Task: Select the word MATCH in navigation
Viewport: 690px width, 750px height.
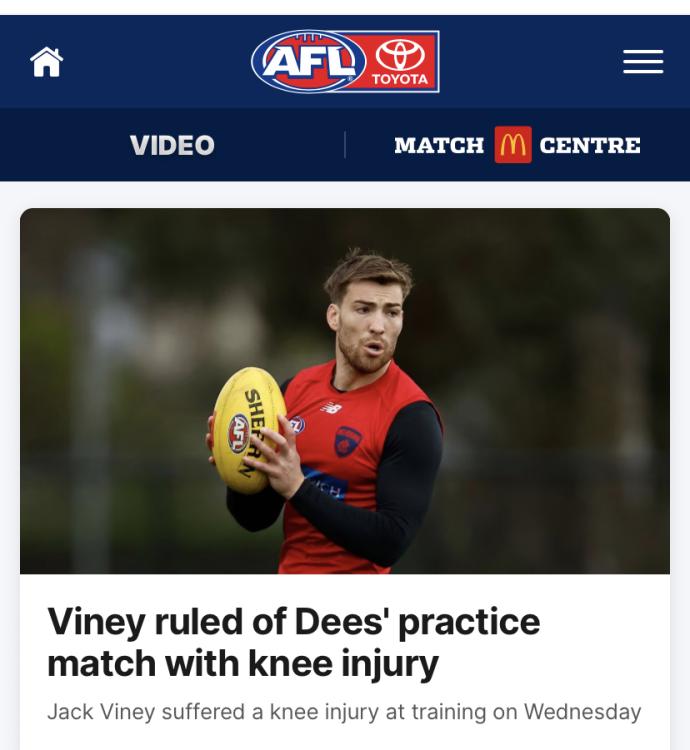Action: point(439,145)
